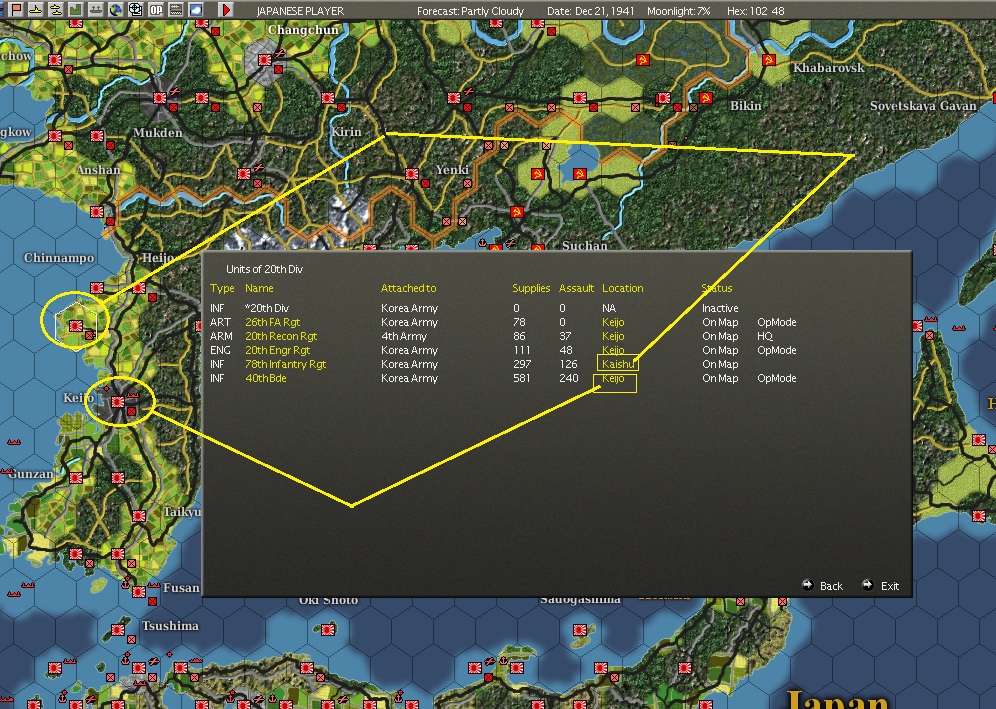This screenshot has height=709, width=996.
Task: Click the globe toolbar icon
Action: [116, 10]
